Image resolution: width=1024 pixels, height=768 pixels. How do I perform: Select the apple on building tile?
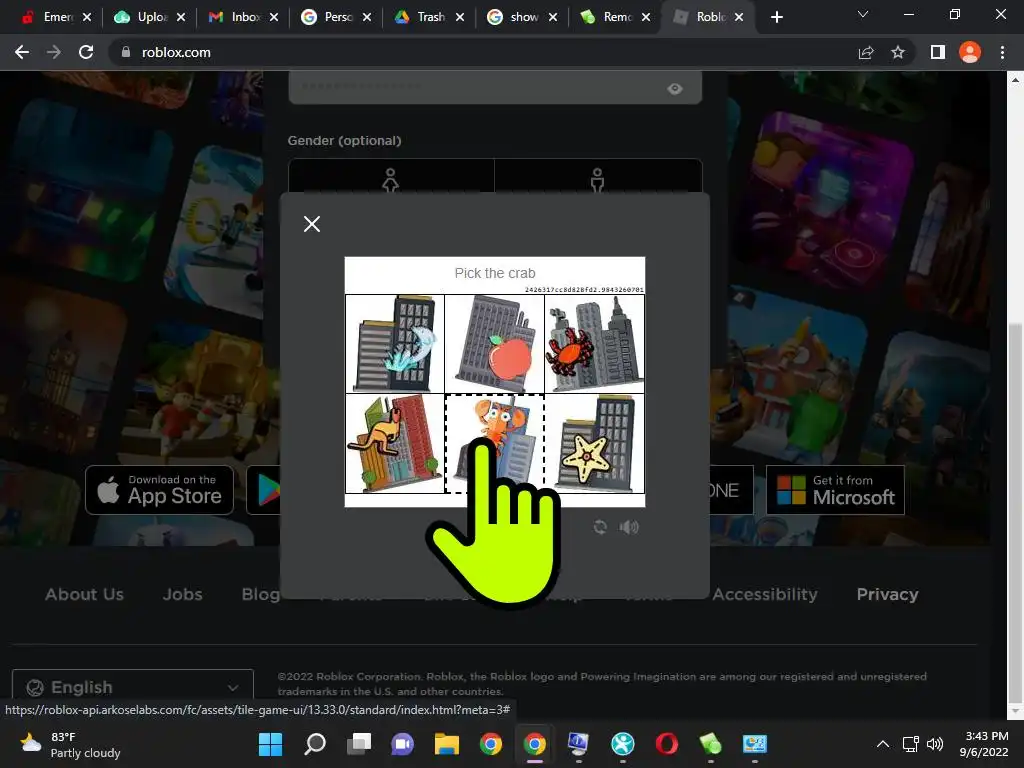494,344
